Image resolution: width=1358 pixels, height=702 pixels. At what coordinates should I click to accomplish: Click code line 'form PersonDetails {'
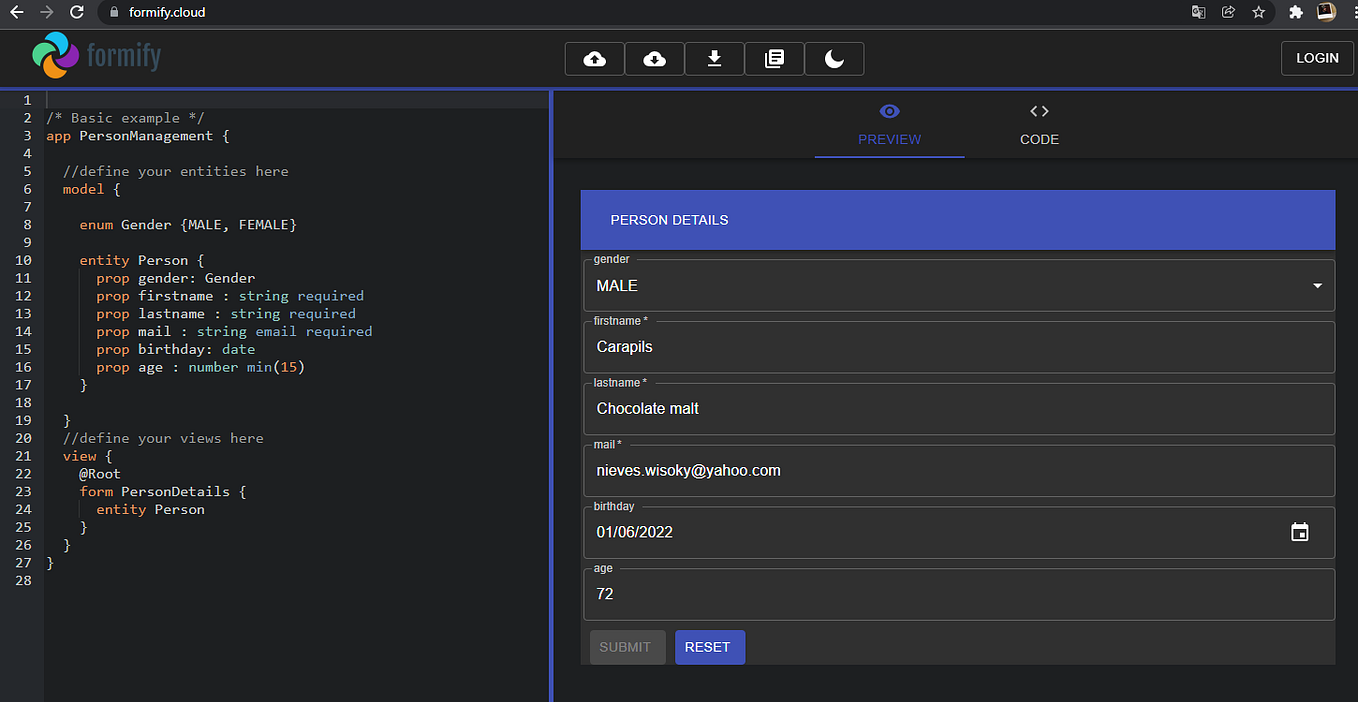coord(163,492)
